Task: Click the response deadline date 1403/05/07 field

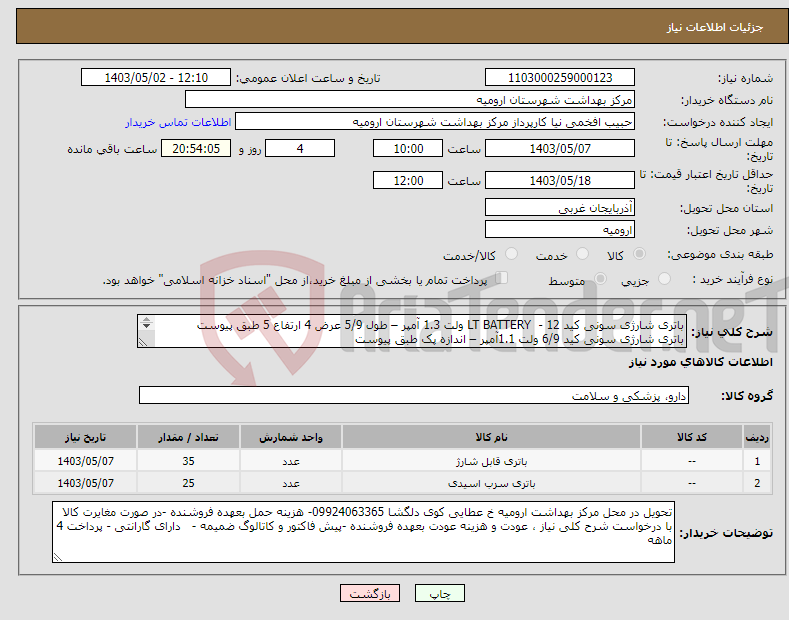Action: click(x=560, y=148)
